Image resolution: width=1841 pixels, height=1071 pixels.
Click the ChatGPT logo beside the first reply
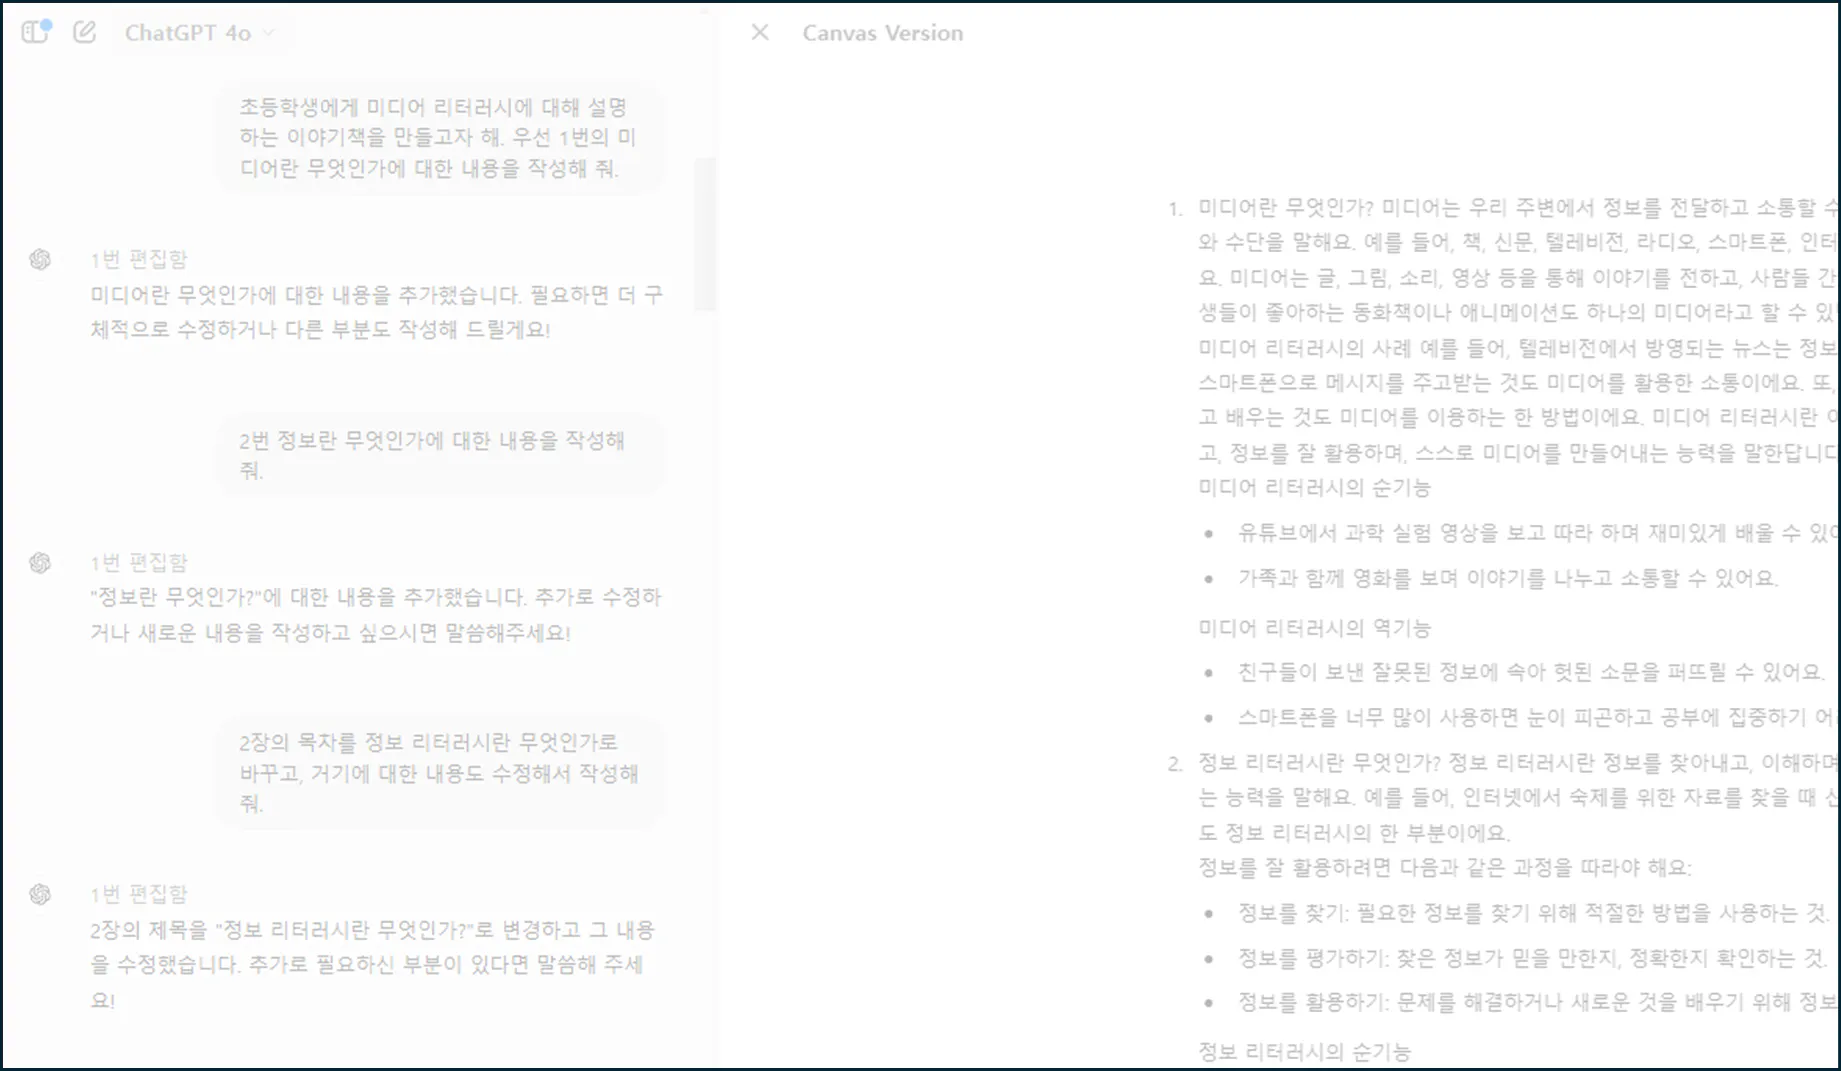point(40,260)
